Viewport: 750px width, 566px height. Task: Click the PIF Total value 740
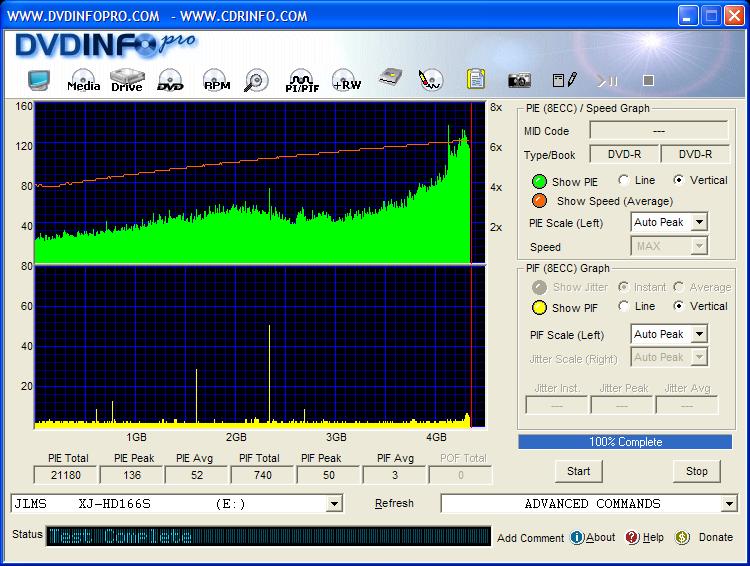click(x=263, y=475)
